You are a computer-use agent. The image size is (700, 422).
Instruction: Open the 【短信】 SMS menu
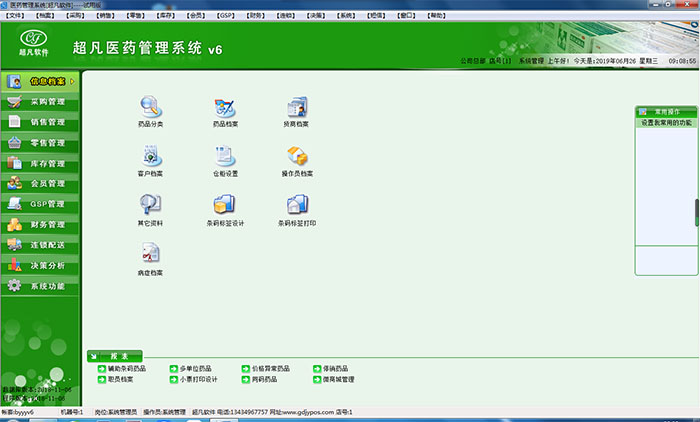click(x=376, y=16)
